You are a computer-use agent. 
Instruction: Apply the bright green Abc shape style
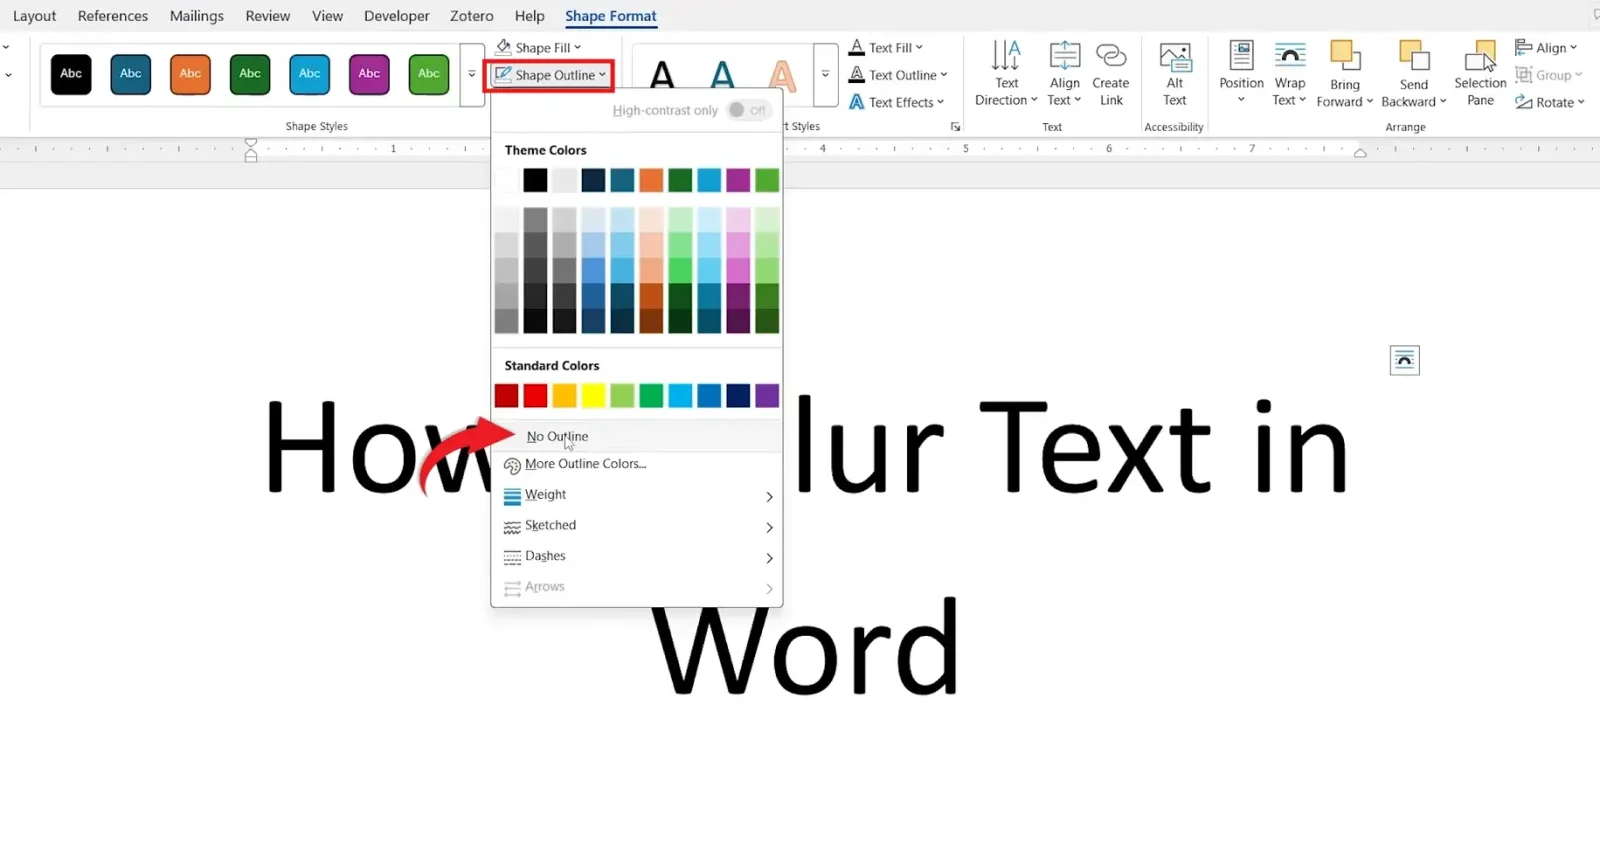pos(429,74)
